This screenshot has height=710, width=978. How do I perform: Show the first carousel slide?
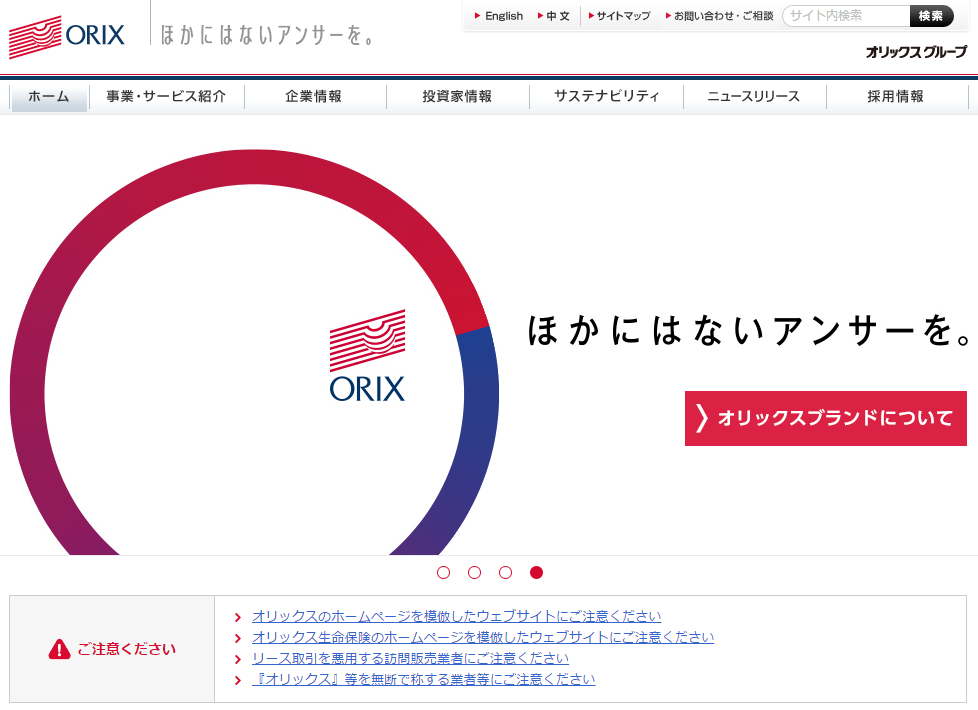tap(443, 573)
